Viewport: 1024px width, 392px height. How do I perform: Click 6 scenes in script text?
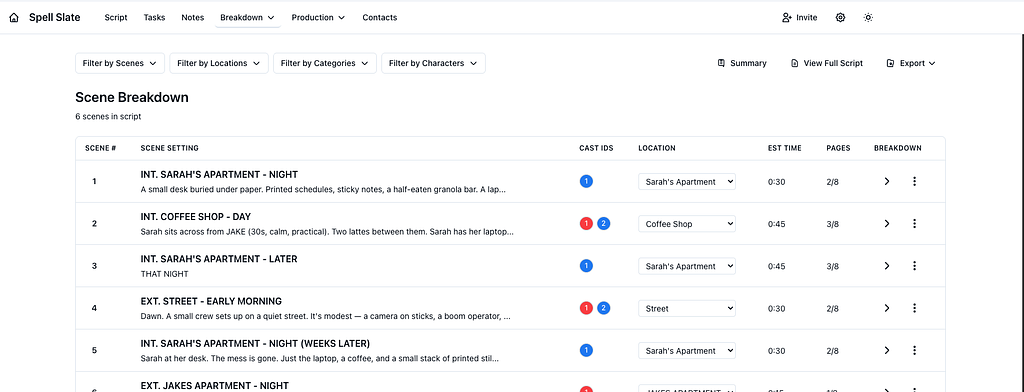(108, 116)
